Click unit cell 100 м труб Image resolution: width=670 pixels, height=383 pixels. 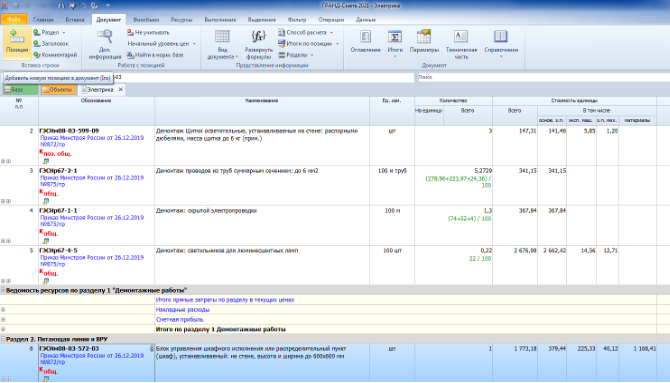click(392, 171)
